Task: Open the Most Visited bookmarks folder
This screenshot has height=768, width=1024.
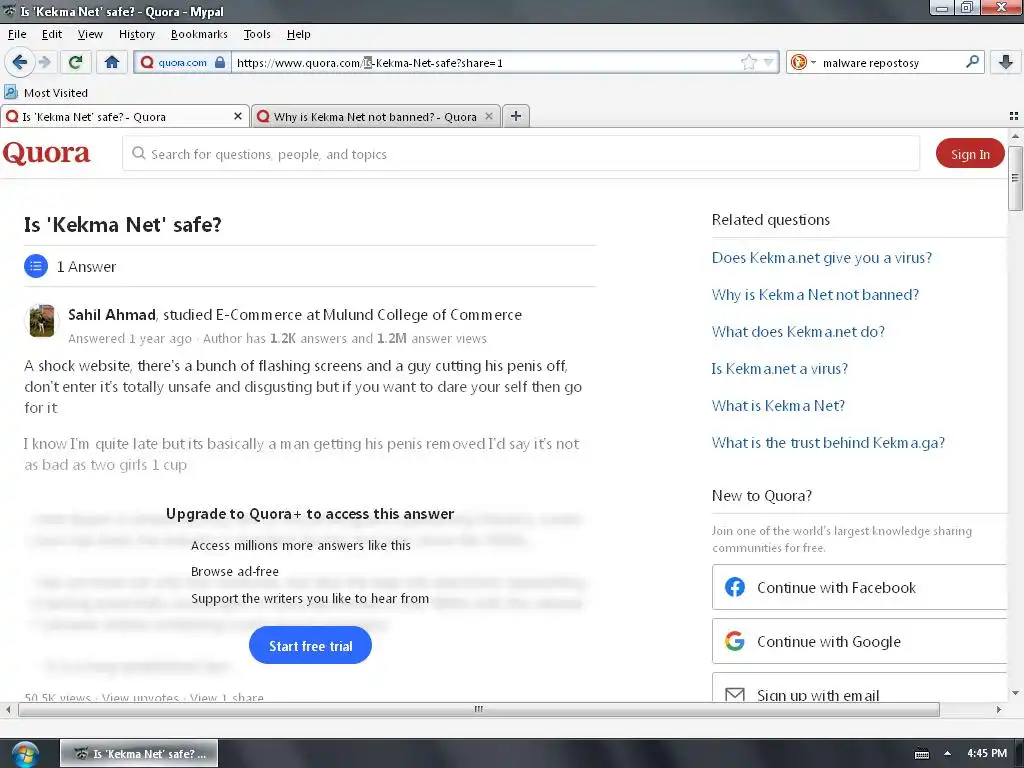Action: click(x=46, y=93)
